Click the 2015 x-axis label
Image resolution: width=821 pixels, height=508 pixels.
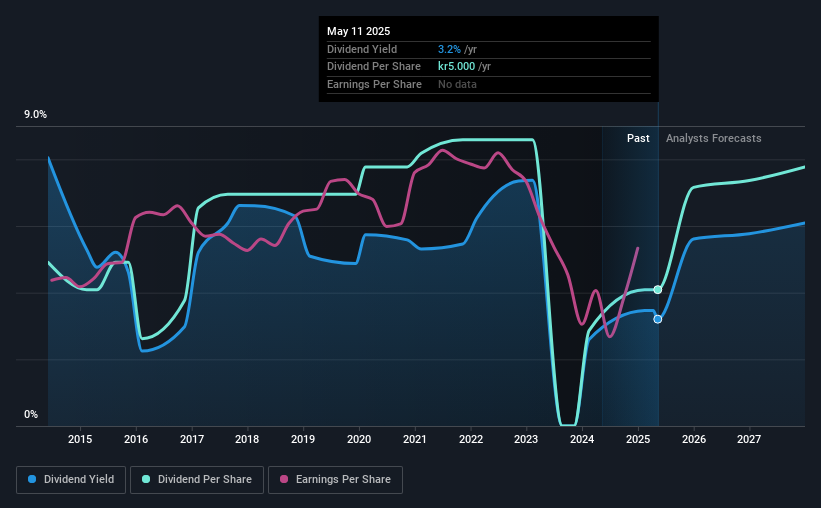[x=80, y=439]
